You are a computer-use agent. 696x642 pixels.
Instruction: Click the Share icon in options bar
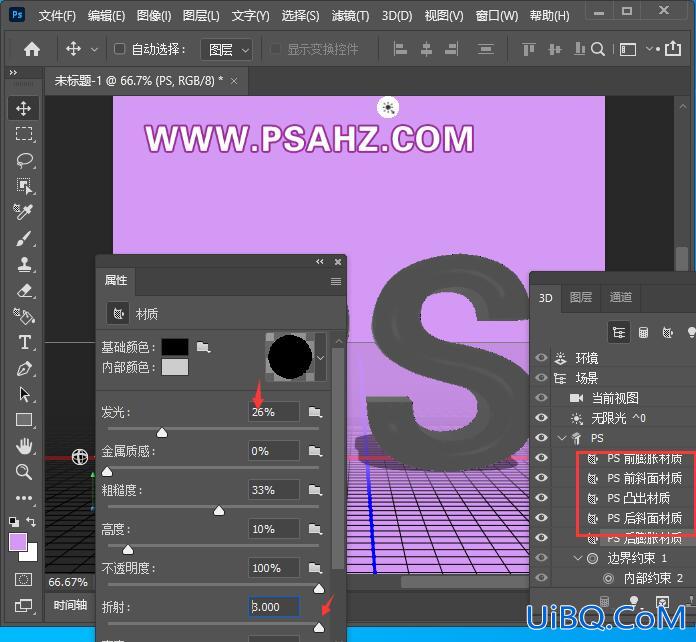pos(673,48)
